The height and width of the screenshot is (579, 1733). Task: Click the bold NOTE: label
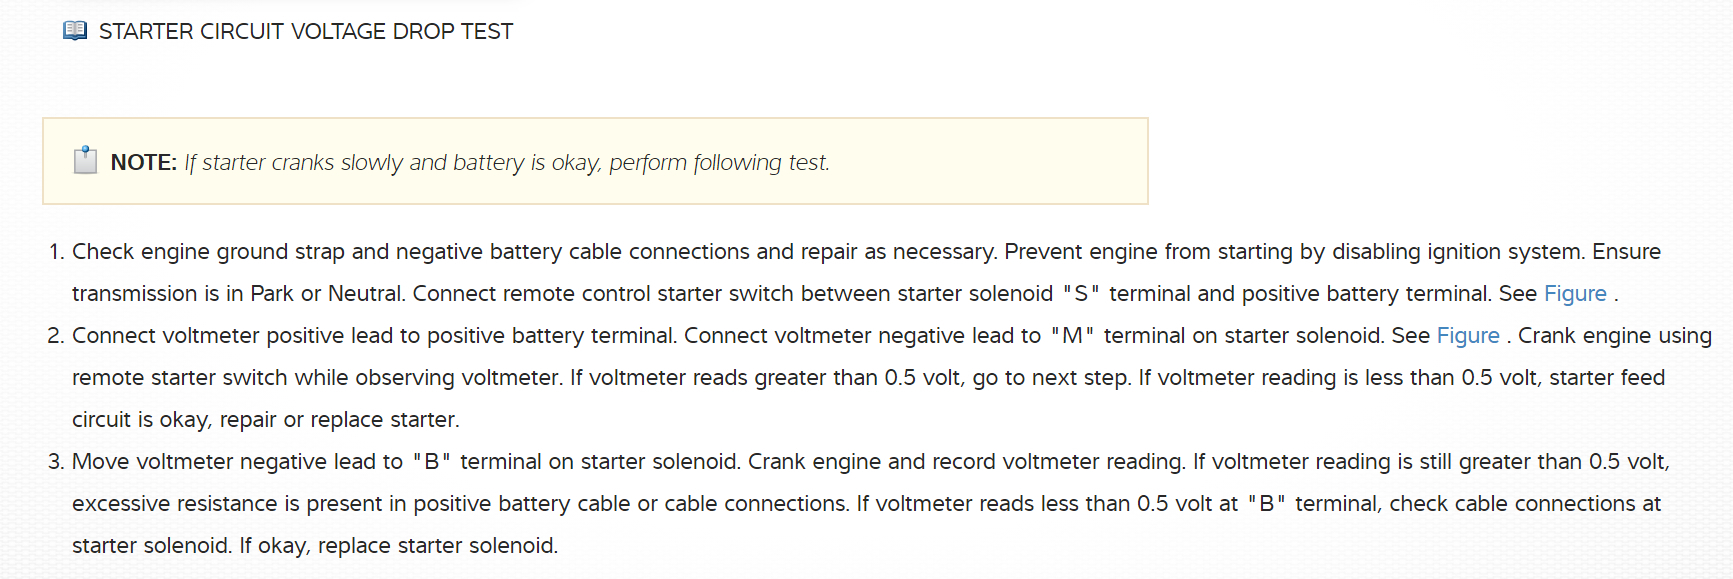pyautogui.click(x=143, y=163)
